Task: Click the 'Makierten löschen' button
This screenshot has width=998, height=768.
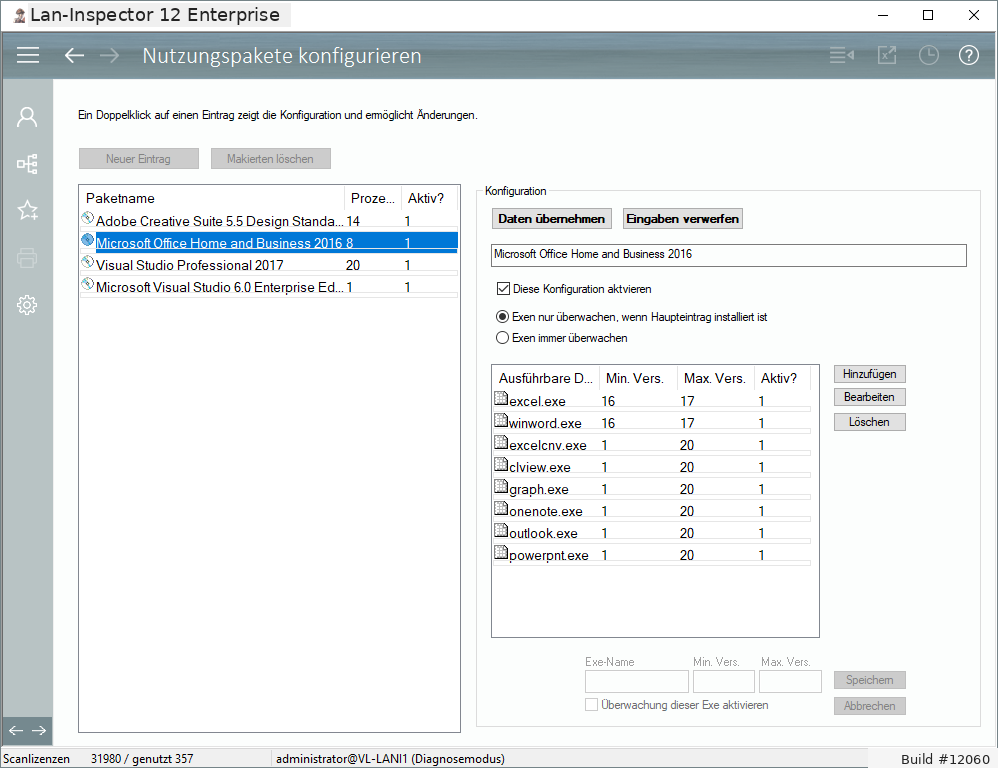Action: [271, 159]
